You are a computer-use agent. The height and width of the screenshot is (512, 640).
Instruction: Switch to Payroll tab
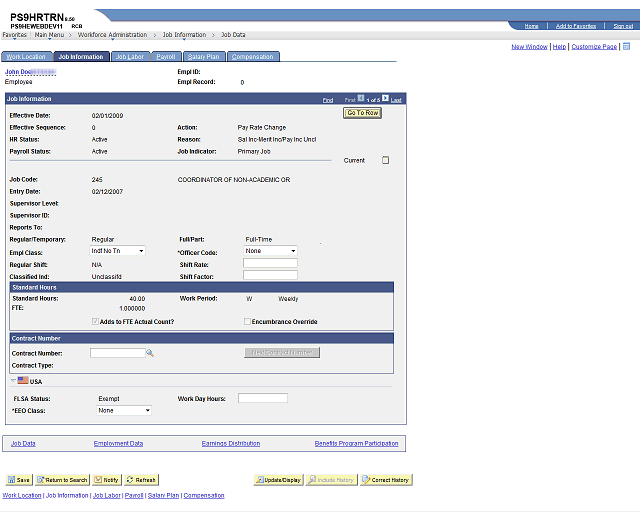click(x=166, y=57)
